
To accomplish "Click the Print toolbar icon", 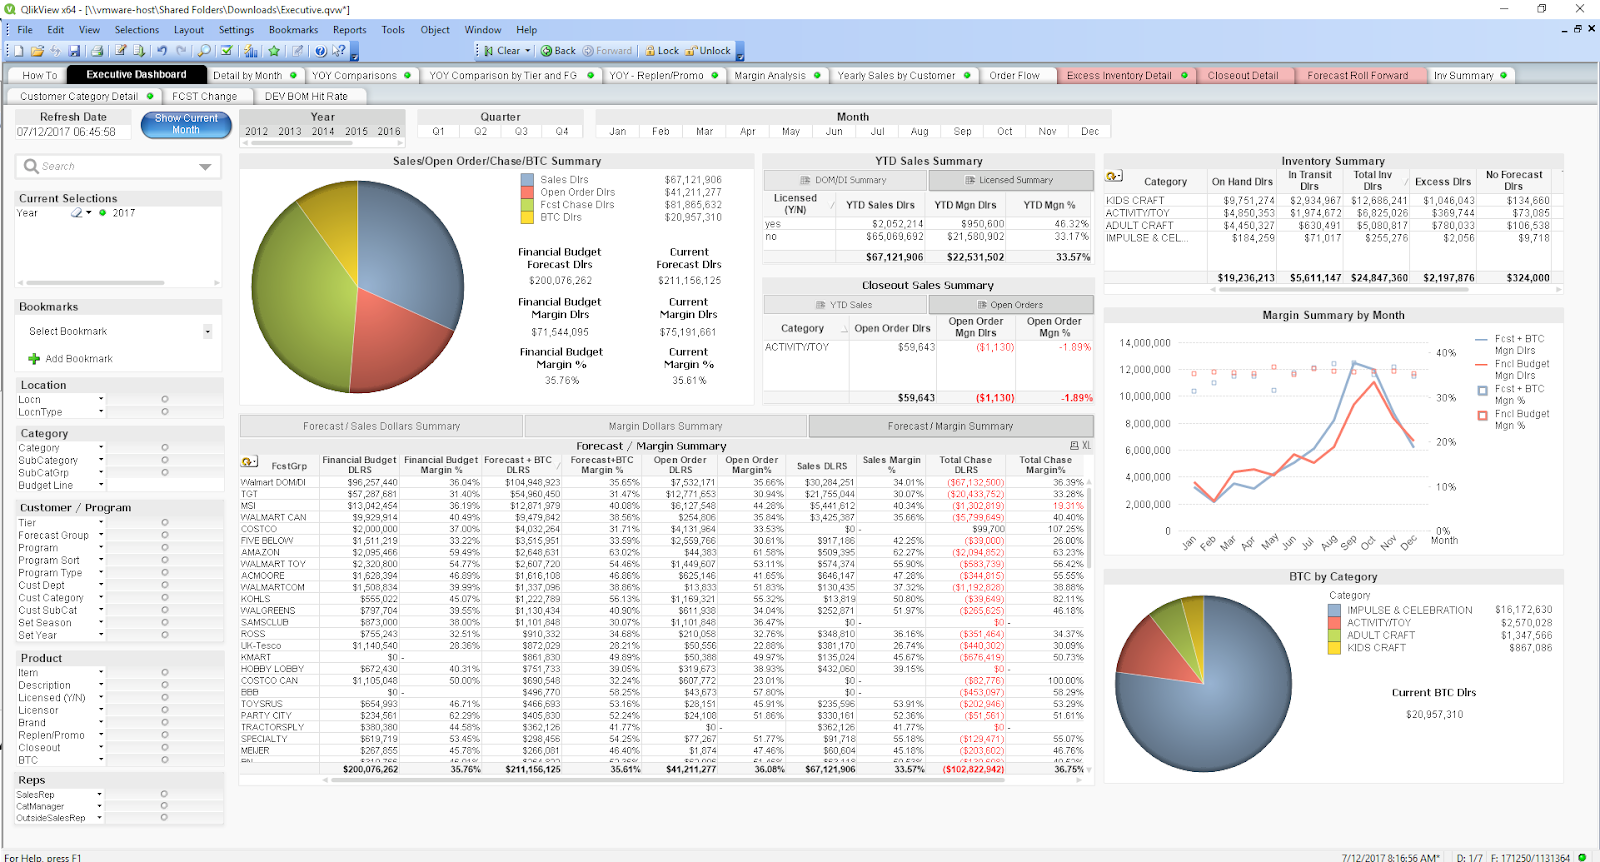I will coord(97,50).
